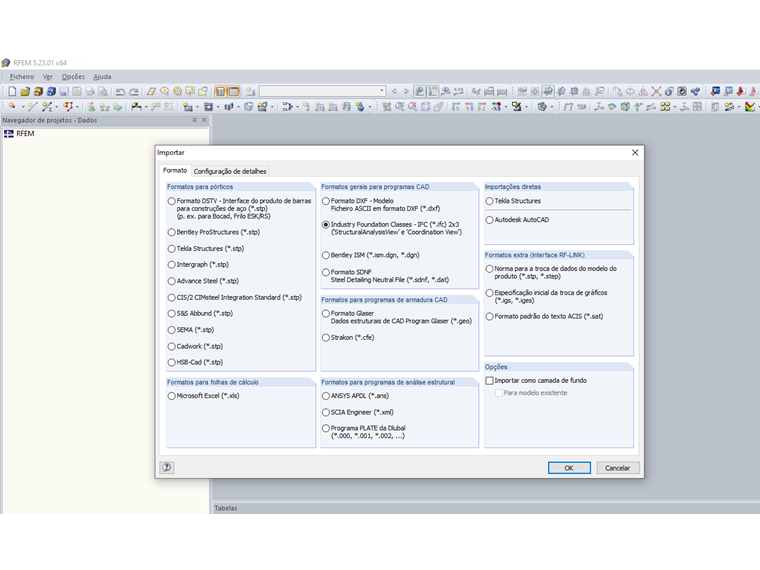Switch to Configuração de detalhes tab

(230, 172)
